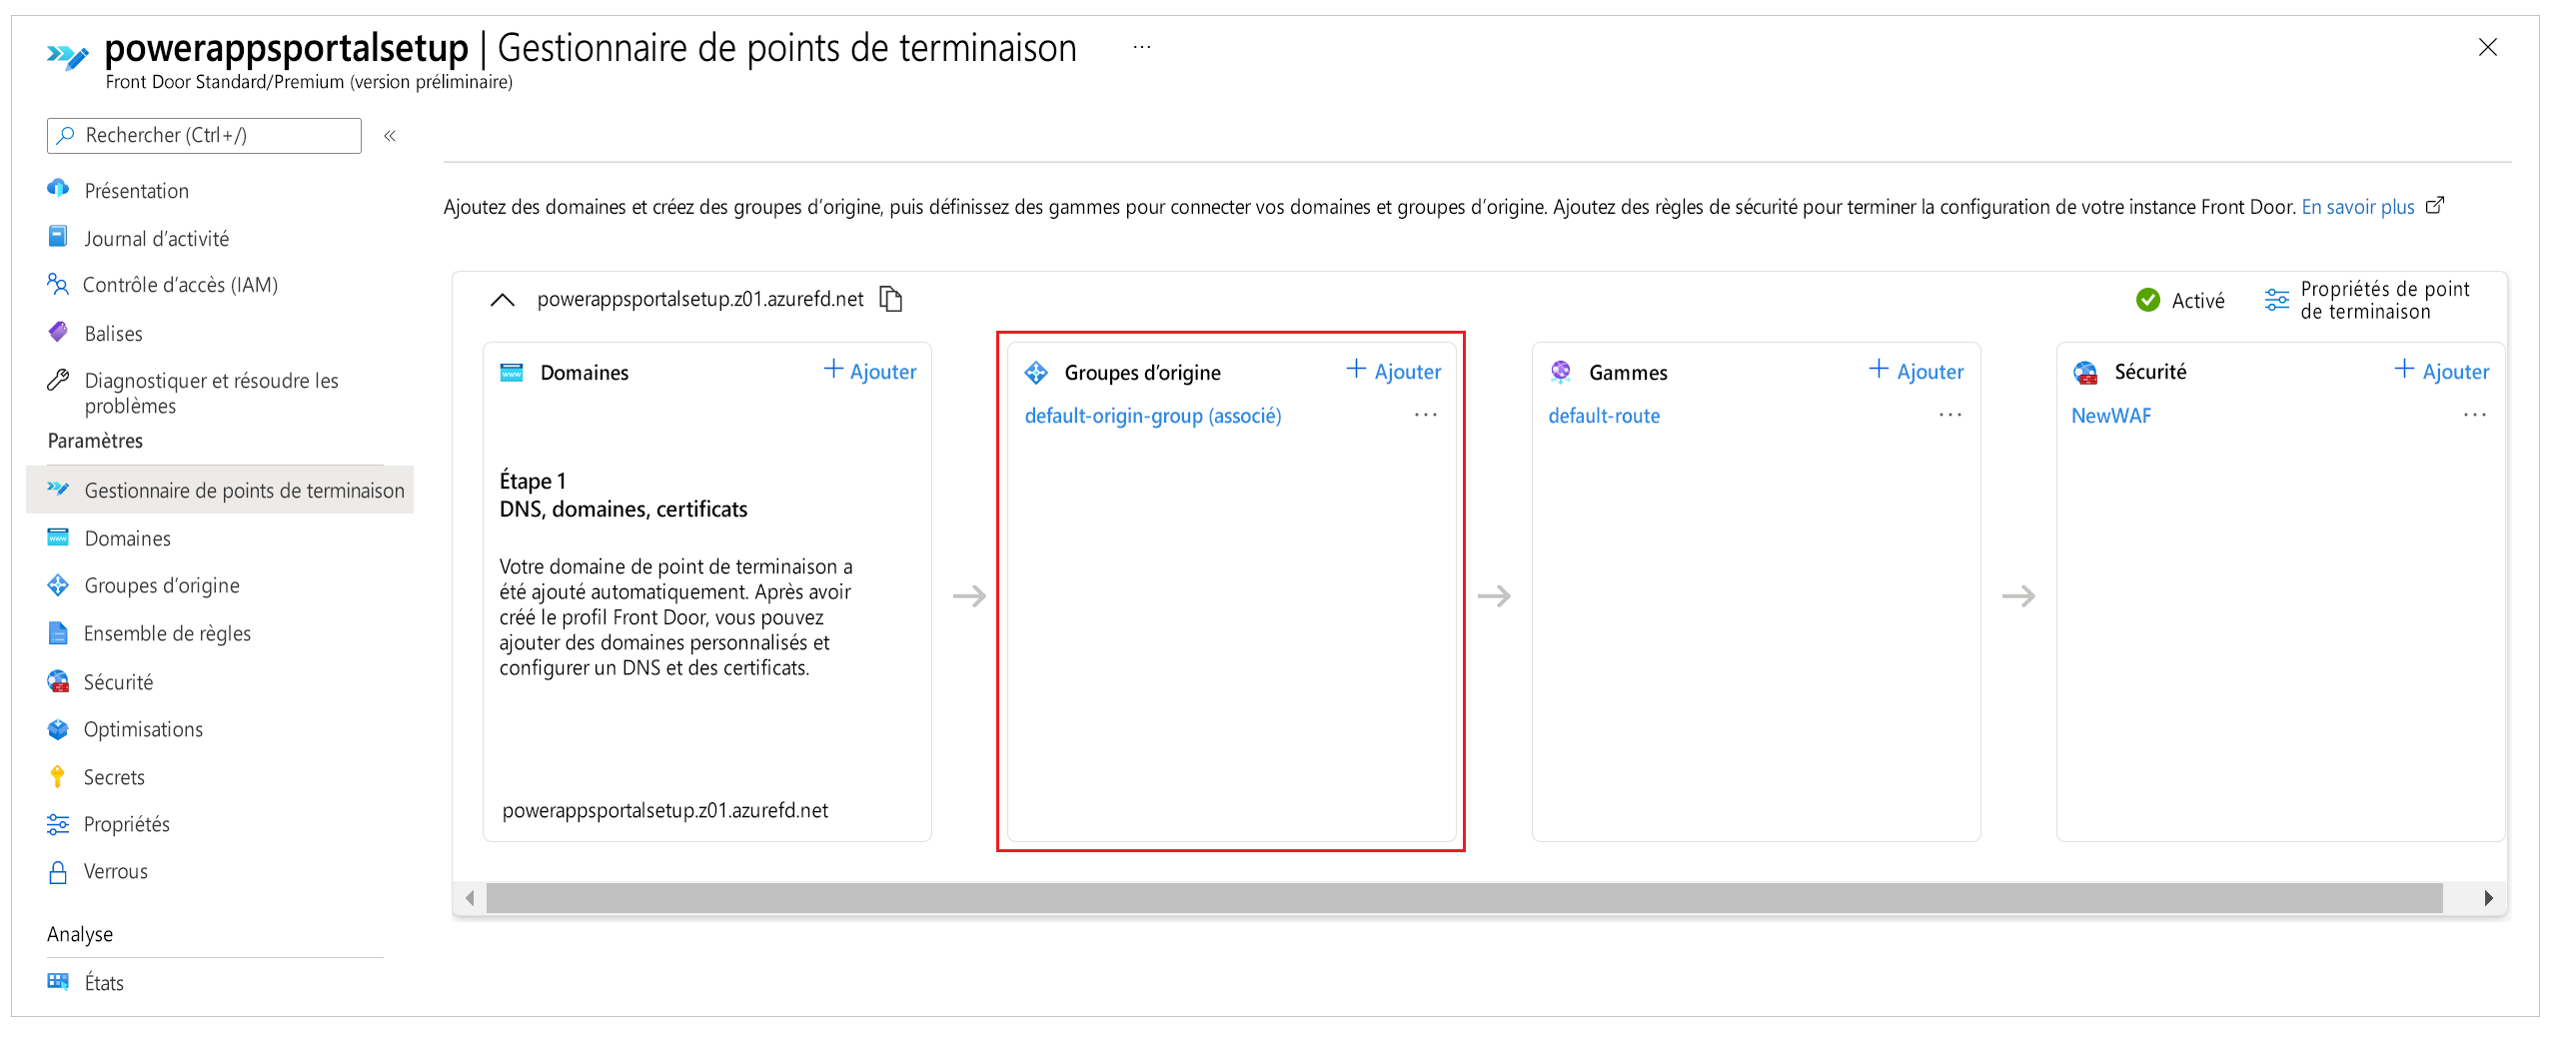2576x1047 pixels.
Task: Select Gestionnaire de points de terminaison item
Action: tap(220, 490)
